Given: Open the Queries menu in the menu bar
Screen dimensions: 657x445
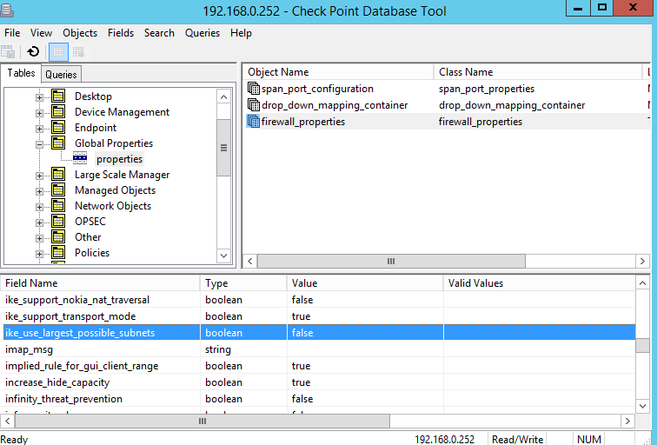Looking at the screenshot, I should tap(202, 33).
